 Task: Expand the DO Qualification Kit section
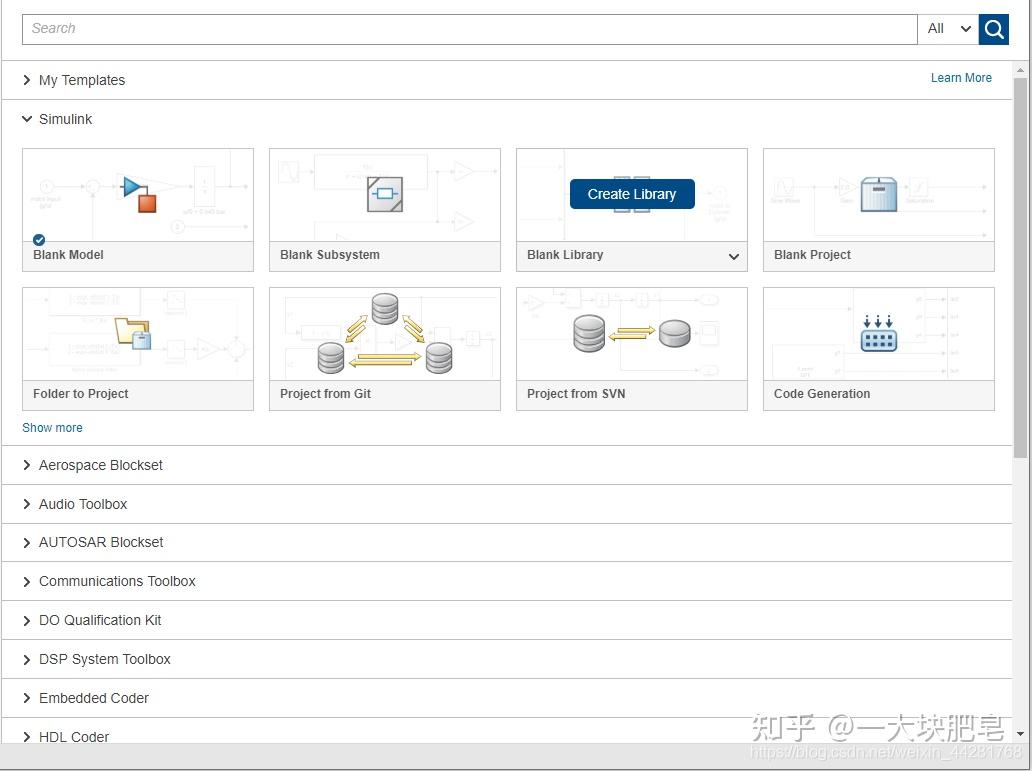(x=27, y=621)
